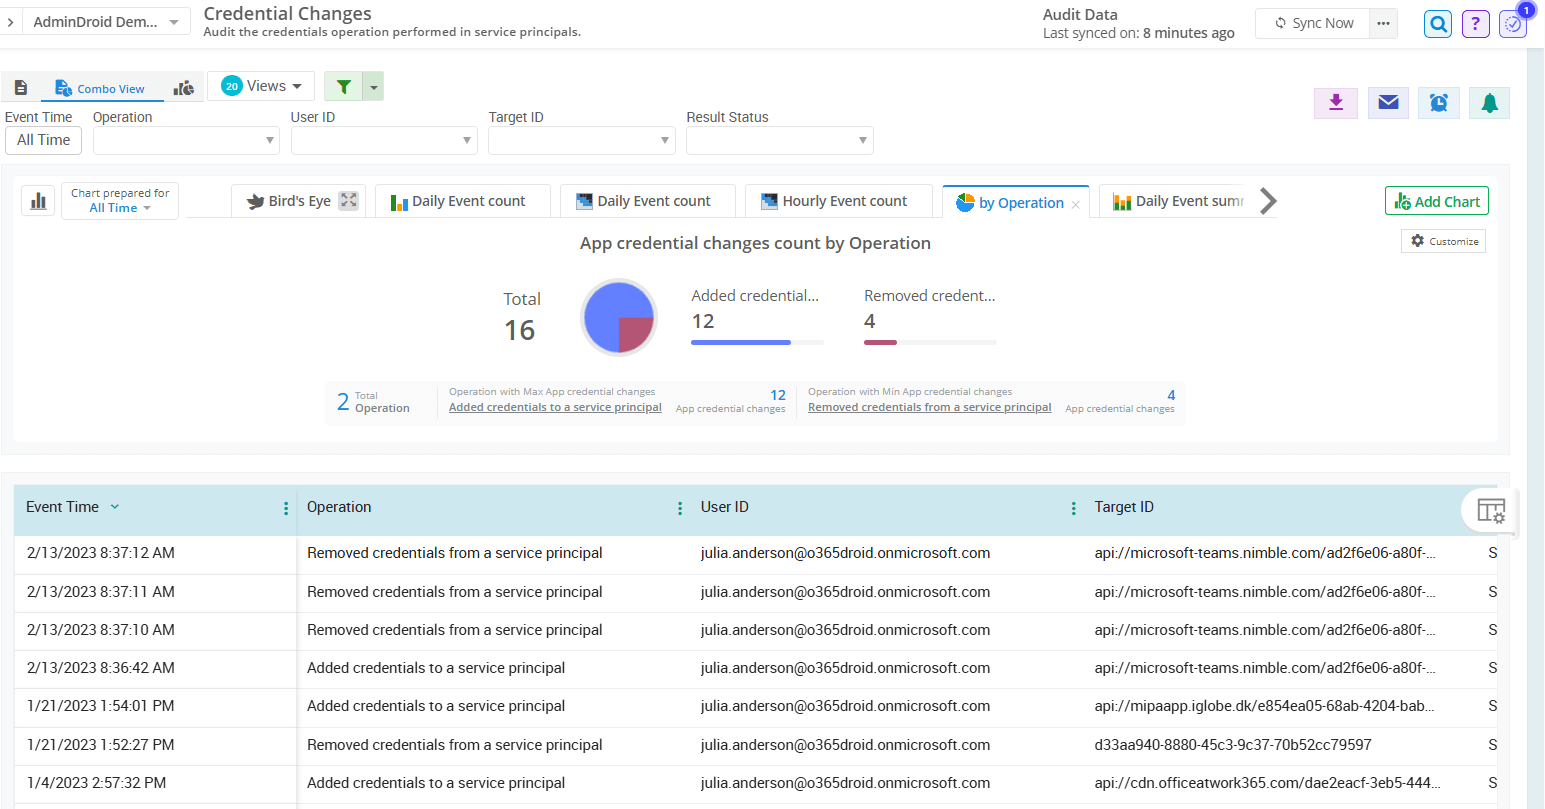Select the Grid Only view icon

[21, 87]
